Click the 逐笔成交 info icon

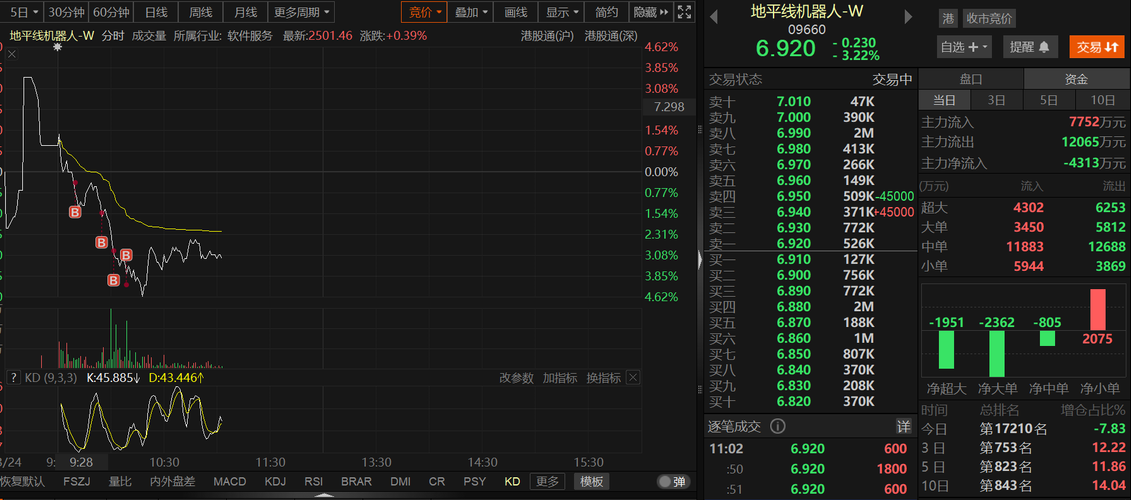[778, 426]
